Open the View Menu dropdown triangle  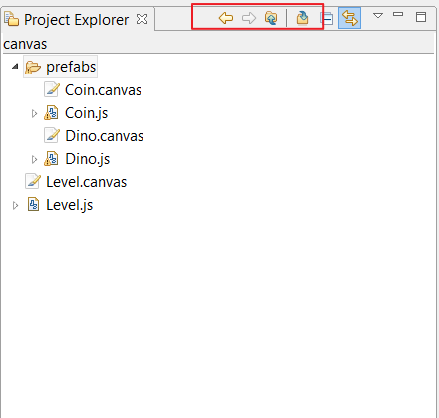[x=378, y=15]
